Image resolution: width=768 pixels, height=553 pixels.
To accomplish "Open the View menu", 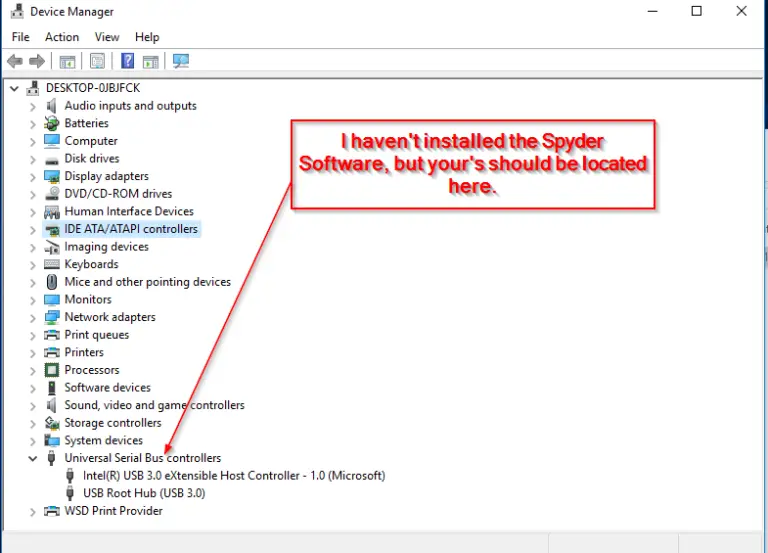I will 107,37.
